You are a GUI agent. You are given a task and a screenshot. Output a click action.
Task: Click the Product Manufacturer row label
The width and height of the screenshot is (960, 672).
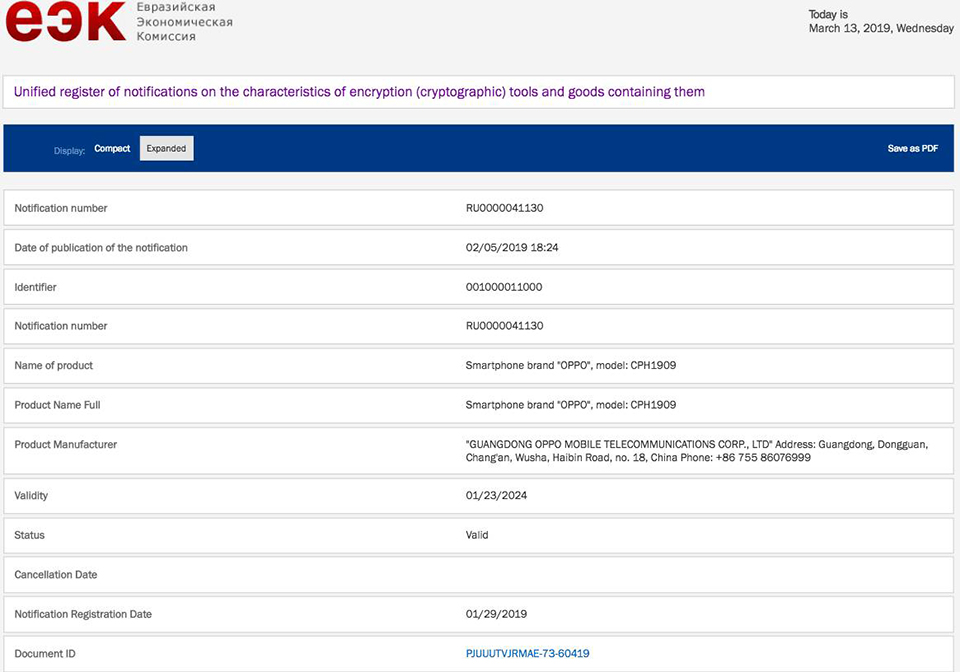pyautogui.click(x=65, y=444)
